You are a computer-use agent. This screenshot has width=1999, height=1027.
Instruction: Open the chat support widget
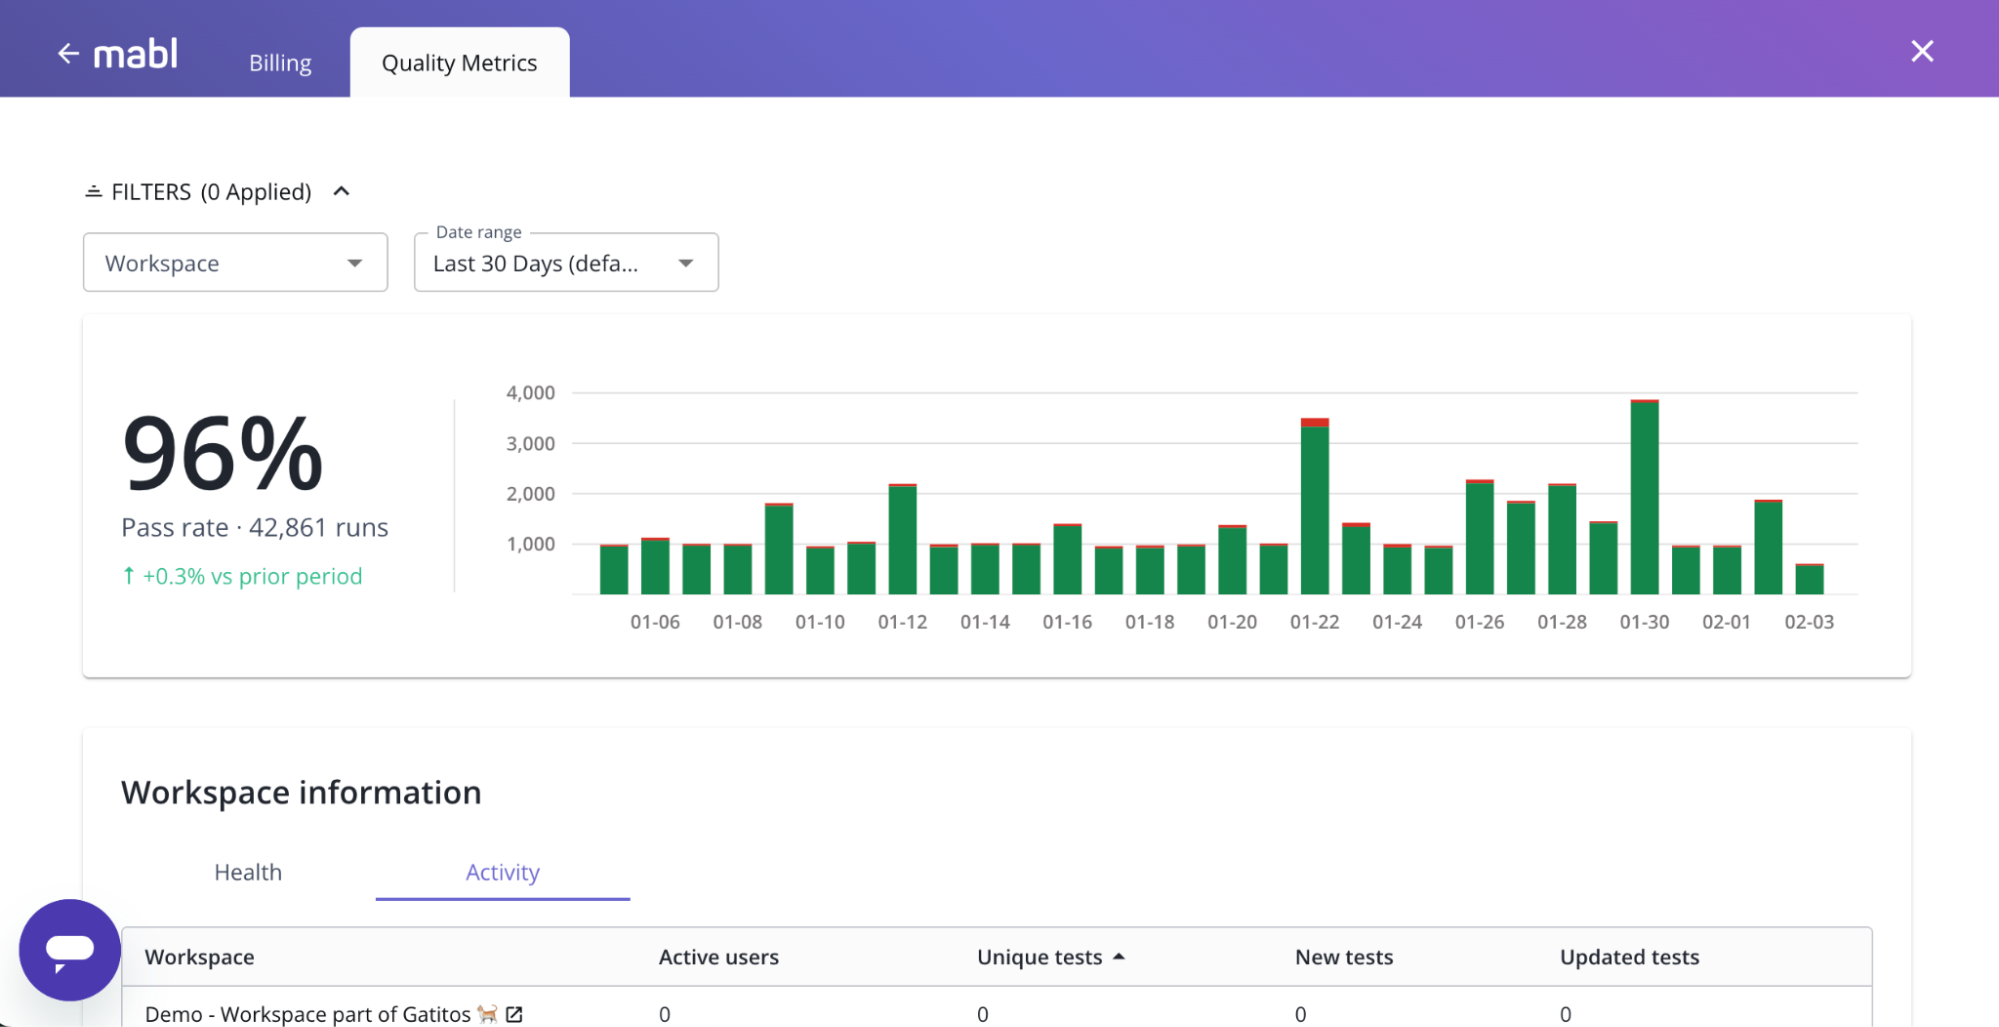coord(69,949)
